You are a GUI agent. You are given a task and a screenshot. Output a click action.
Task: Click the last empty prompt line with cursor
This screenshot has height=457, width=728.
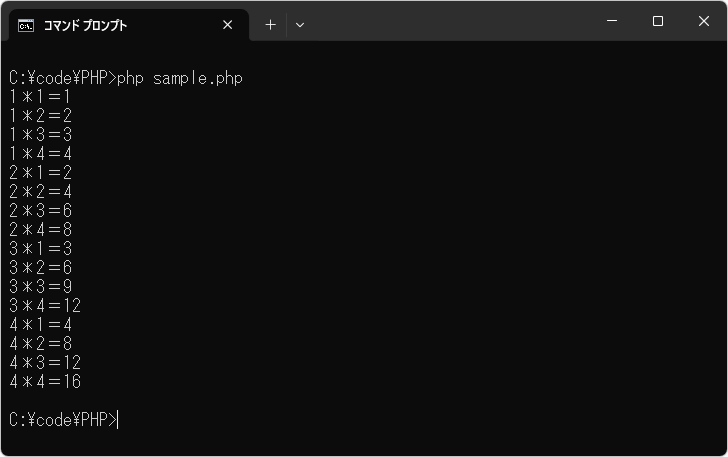(x=63, y=420)
